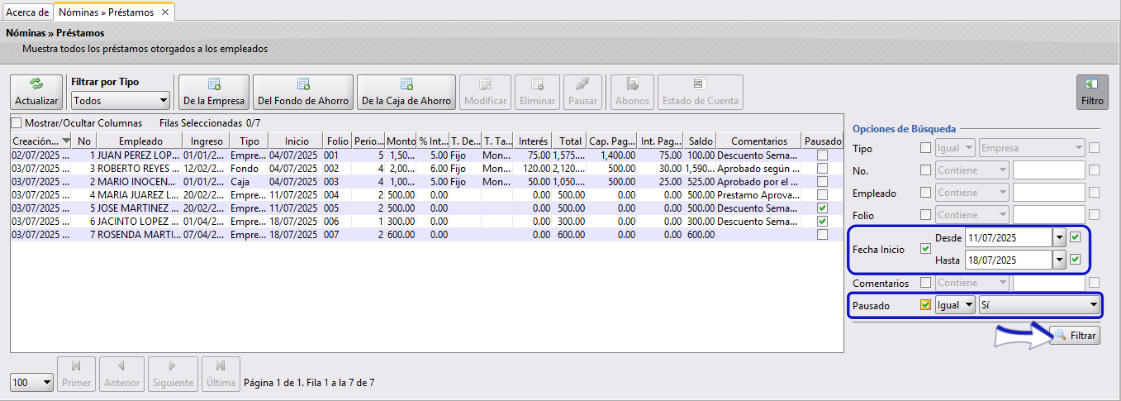
Task: Open the Empleado Contiene operator dropdown
Action: [972, 192]
